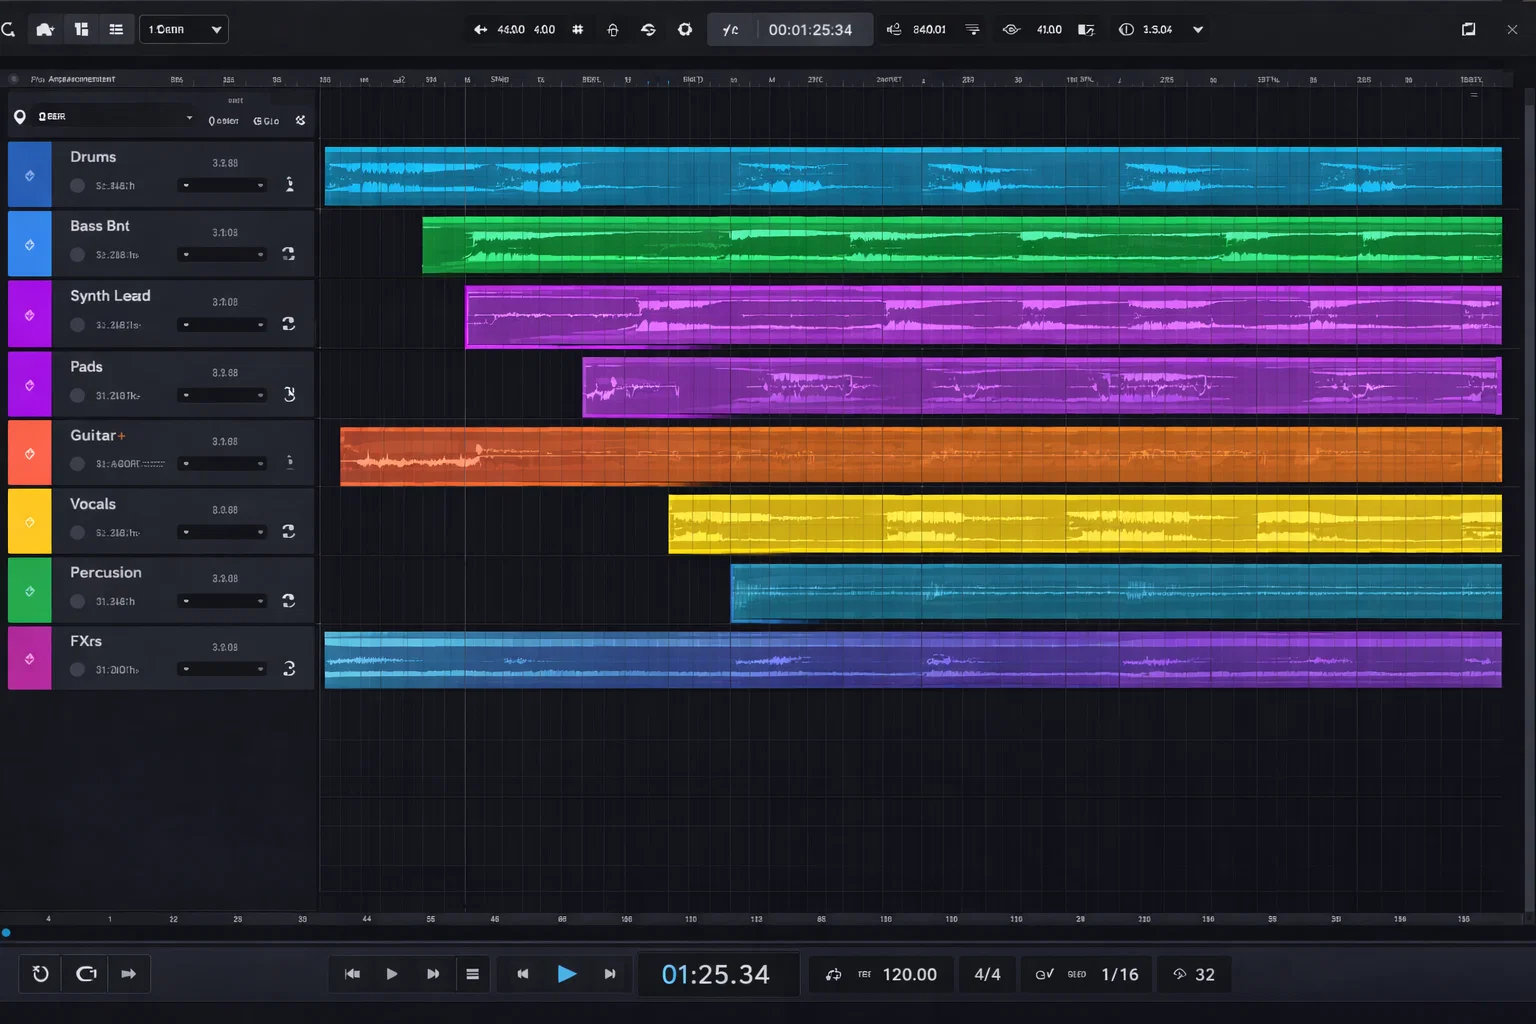
Task: Select the Guitar track name
Action: pyautogui.click(x=93, y=436)
